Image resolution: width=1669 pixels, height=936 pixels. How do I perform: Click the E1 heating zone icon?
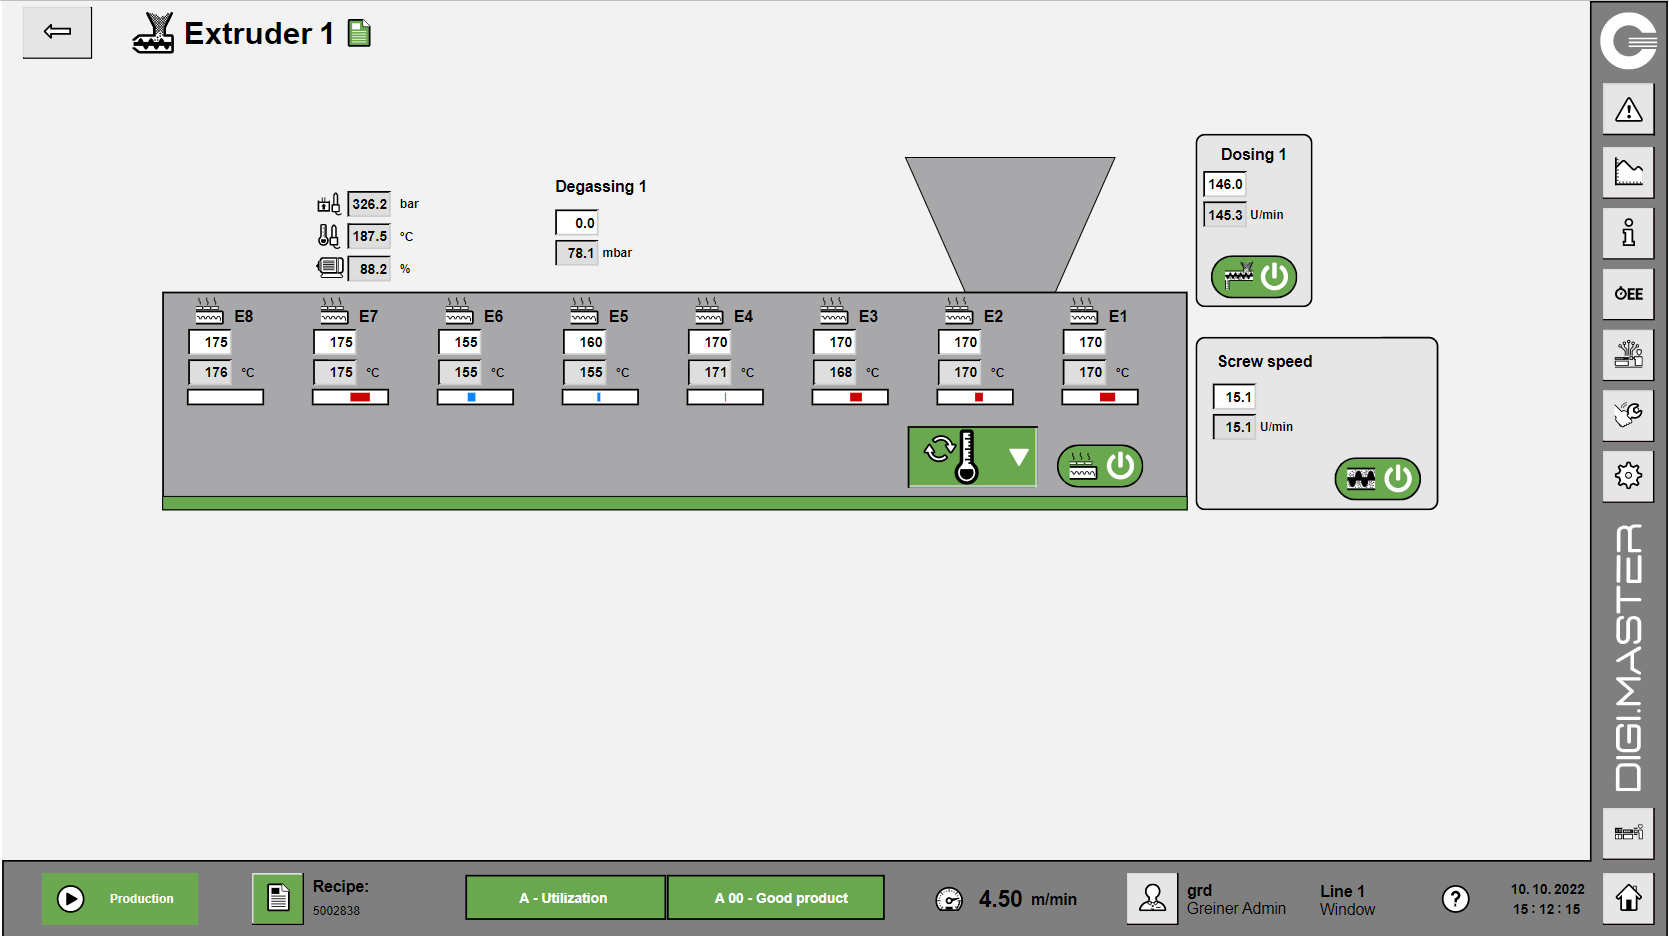[x=1084, y=311]
